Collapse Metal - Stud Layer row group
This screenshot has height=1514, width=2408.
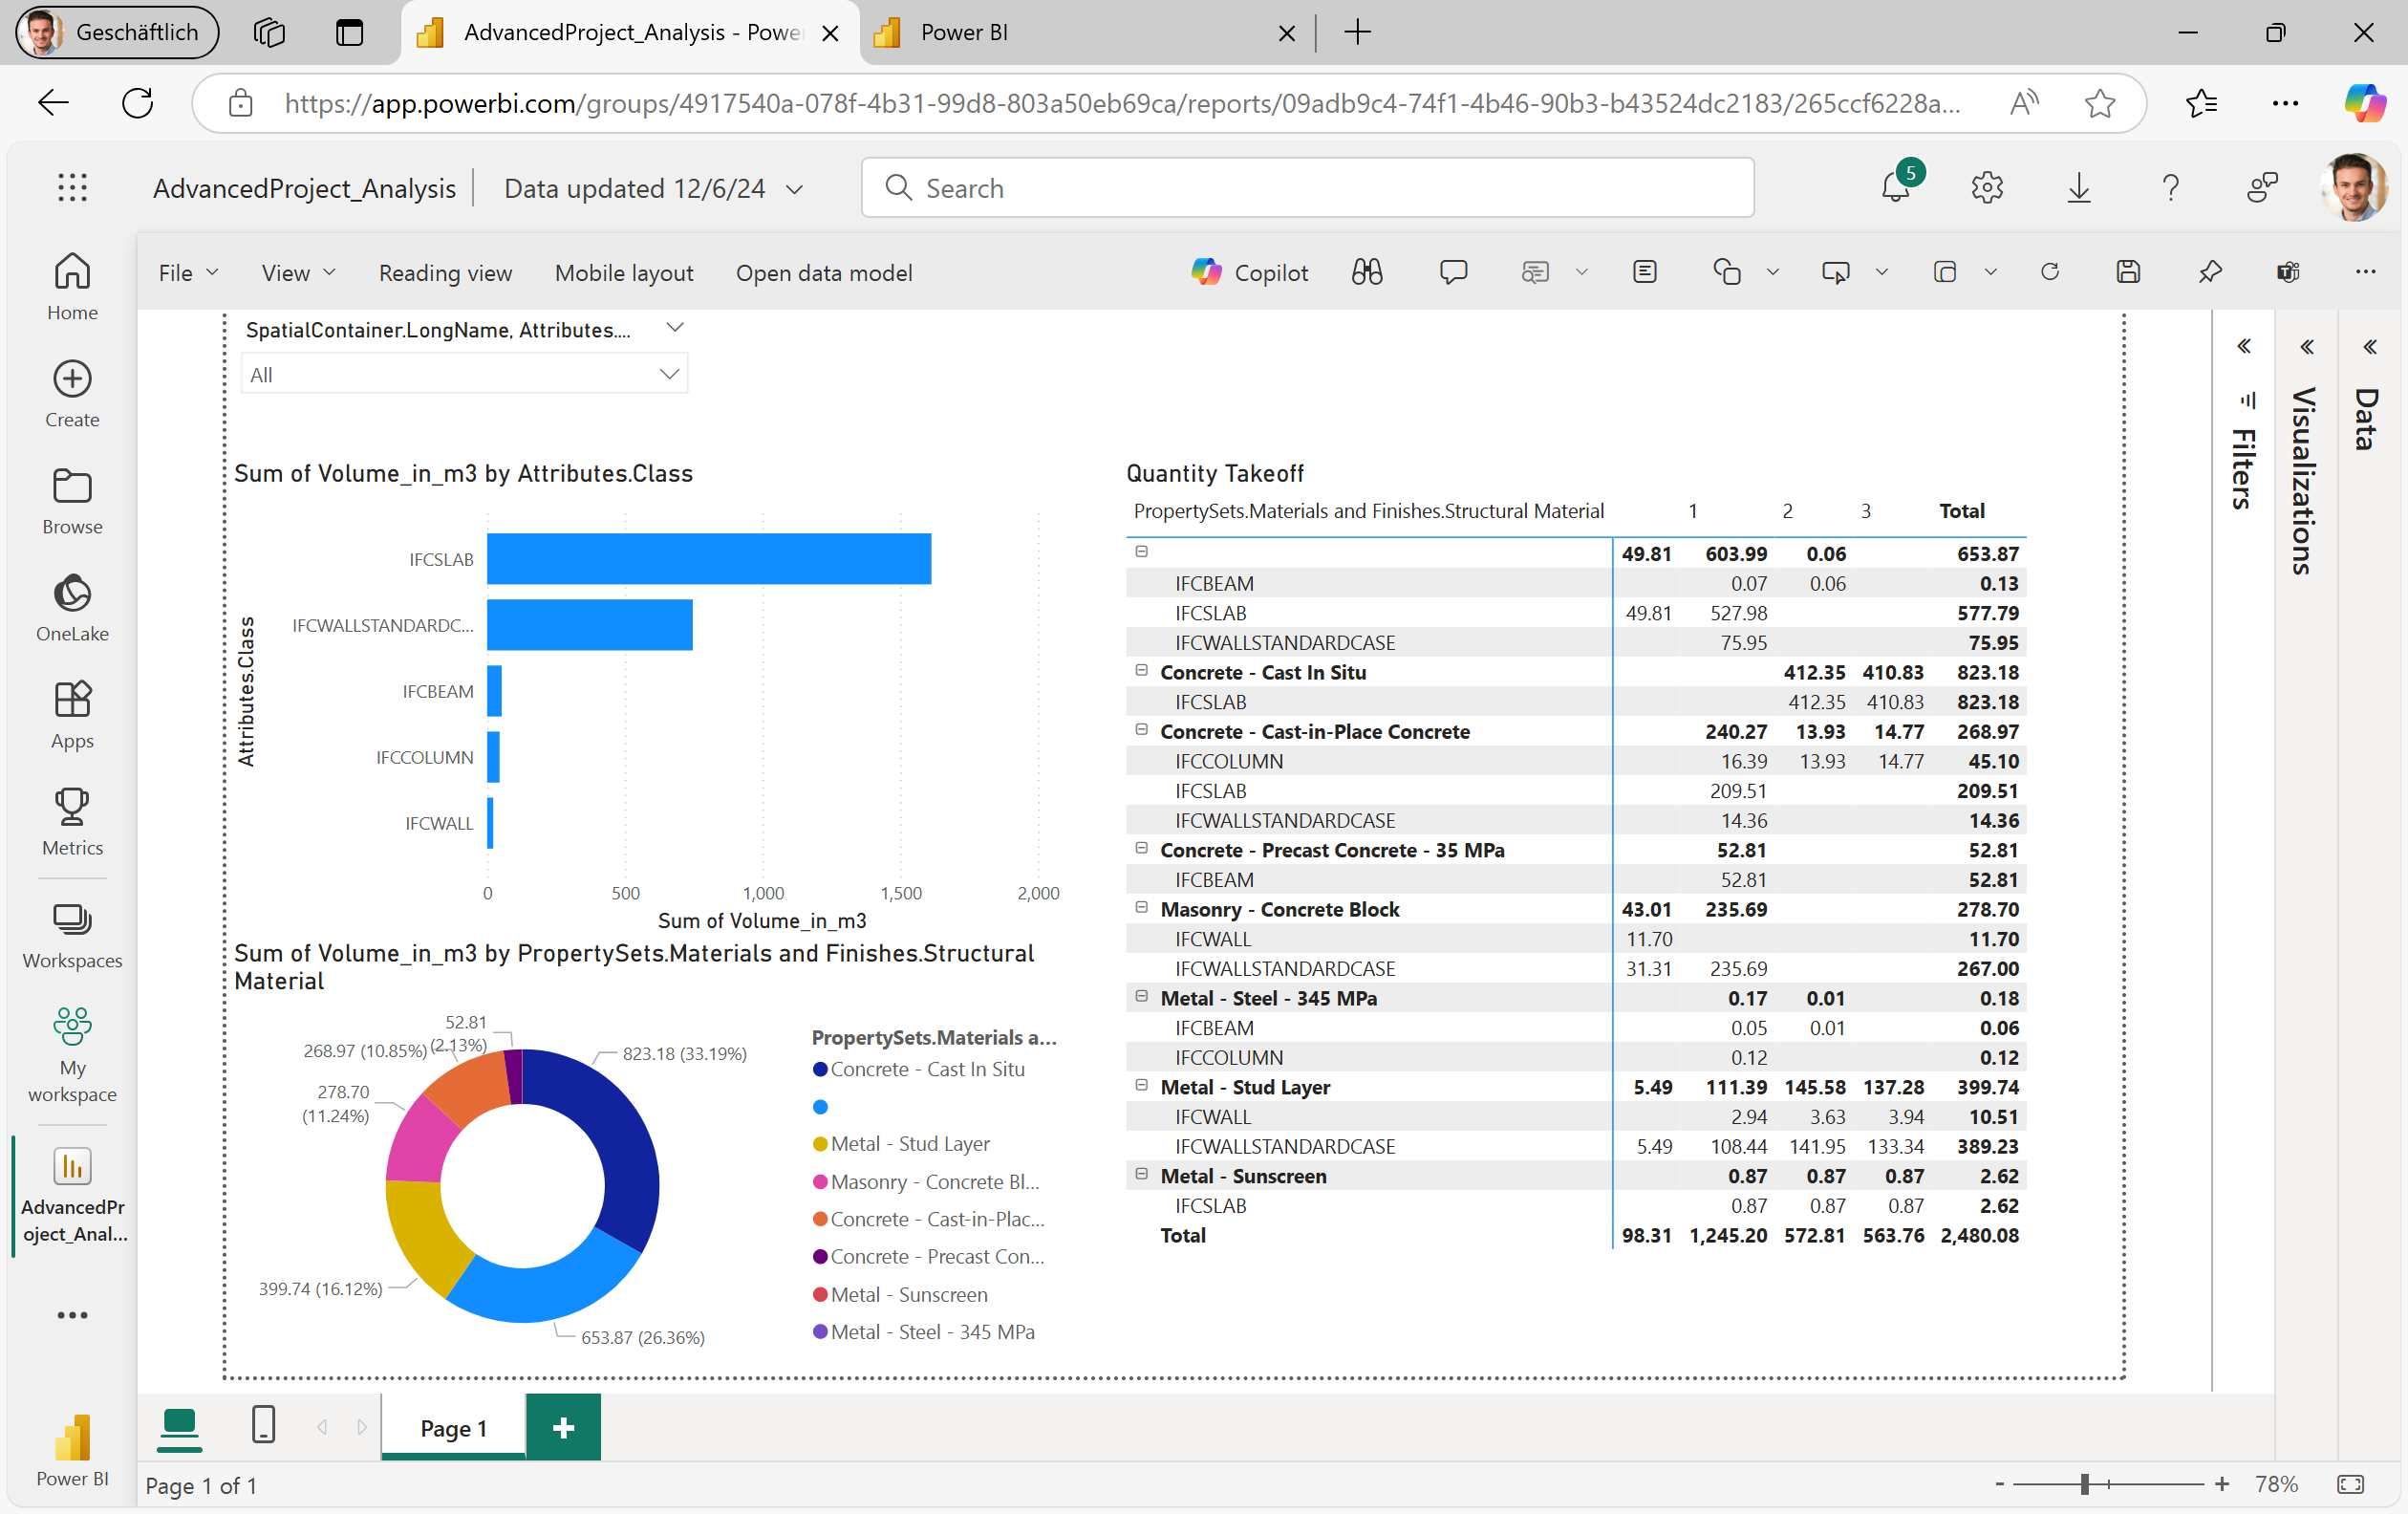coord(1141,1085)
